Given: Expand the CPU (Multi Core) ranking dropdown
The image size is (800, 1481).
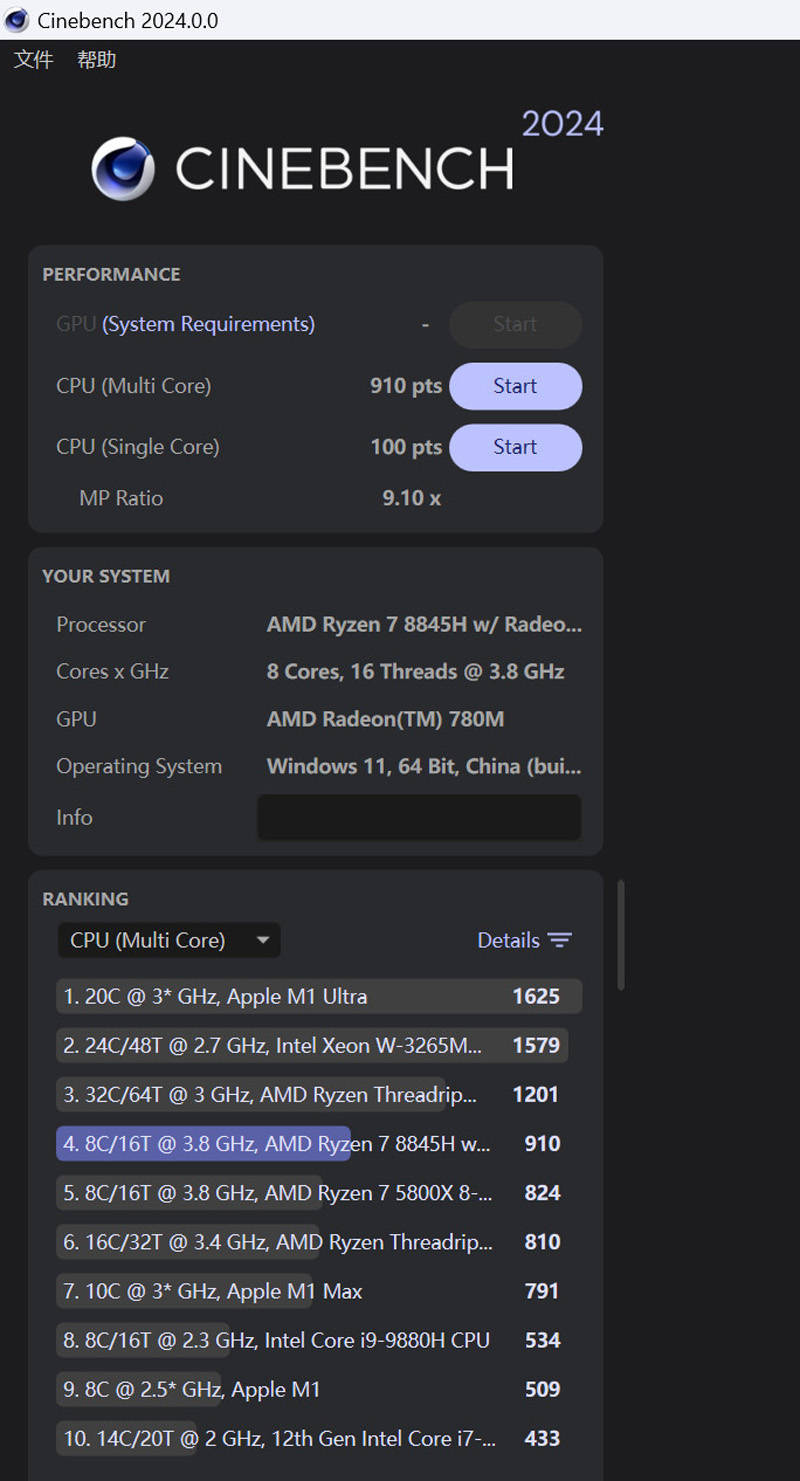Looking at the screenshot, I should (x=169, y=940).
